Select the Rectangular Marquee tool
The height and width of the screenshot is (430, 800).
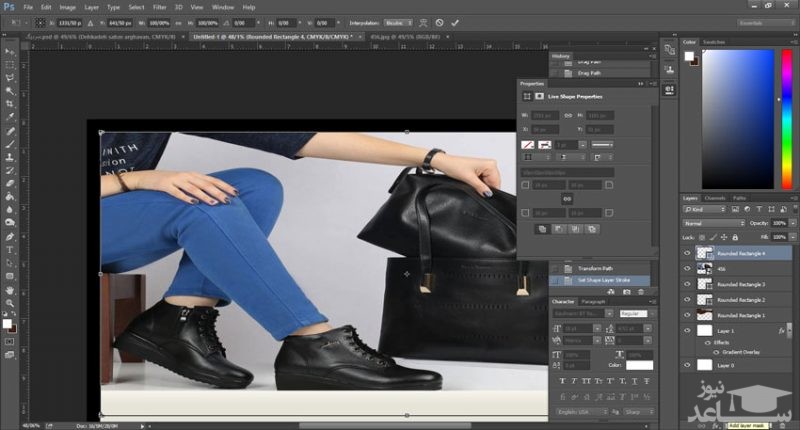click(x=10, y=63)
